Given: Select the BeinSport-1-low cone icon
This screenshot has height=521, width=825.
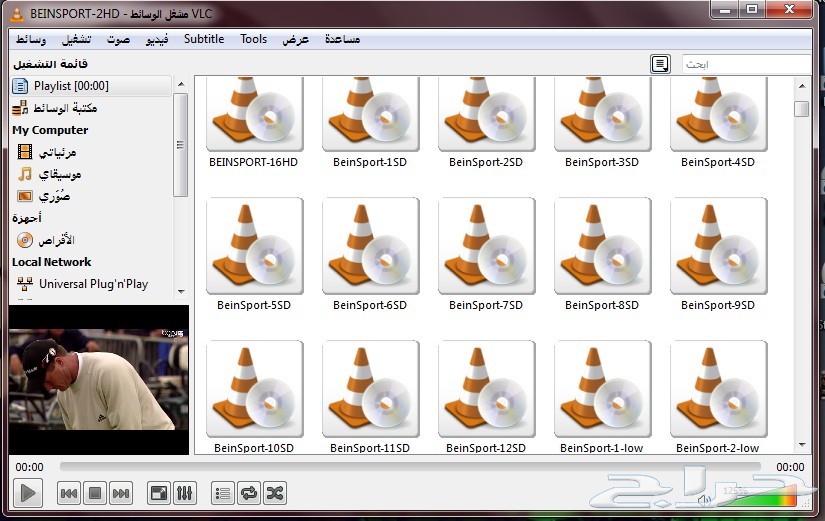Looking at the screenshot, I should pyautogui.click(x=602, y=389).
